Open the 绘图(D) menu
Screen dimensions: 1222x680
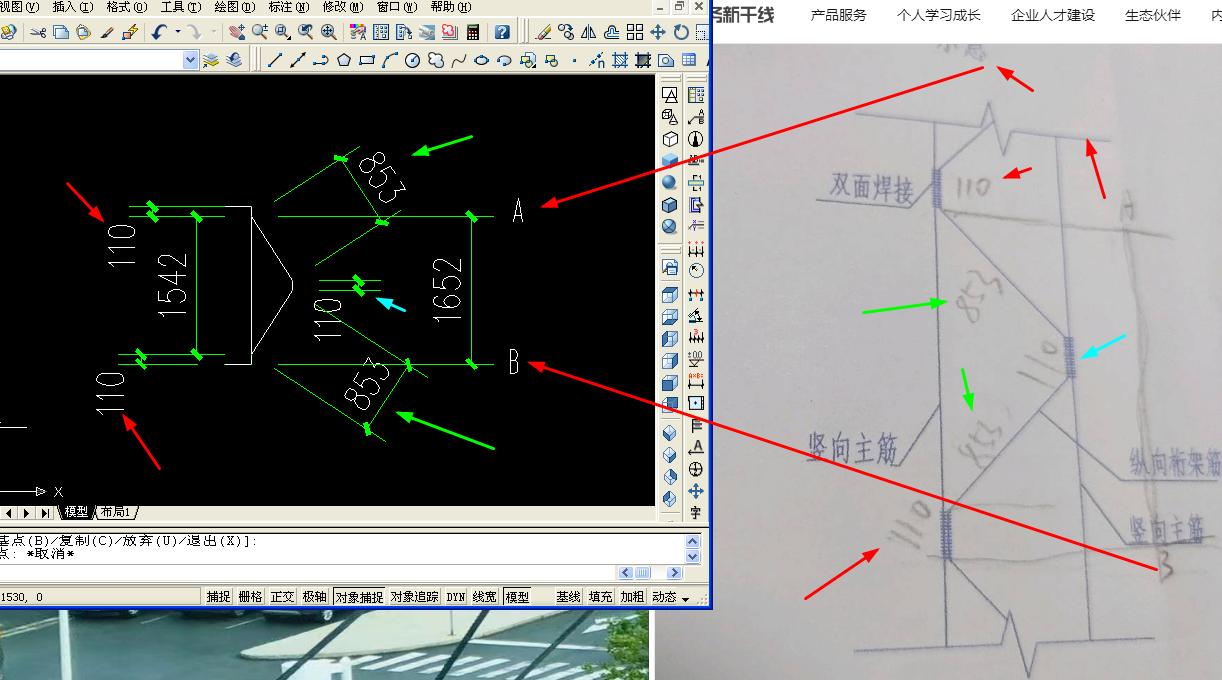point(234,7)
